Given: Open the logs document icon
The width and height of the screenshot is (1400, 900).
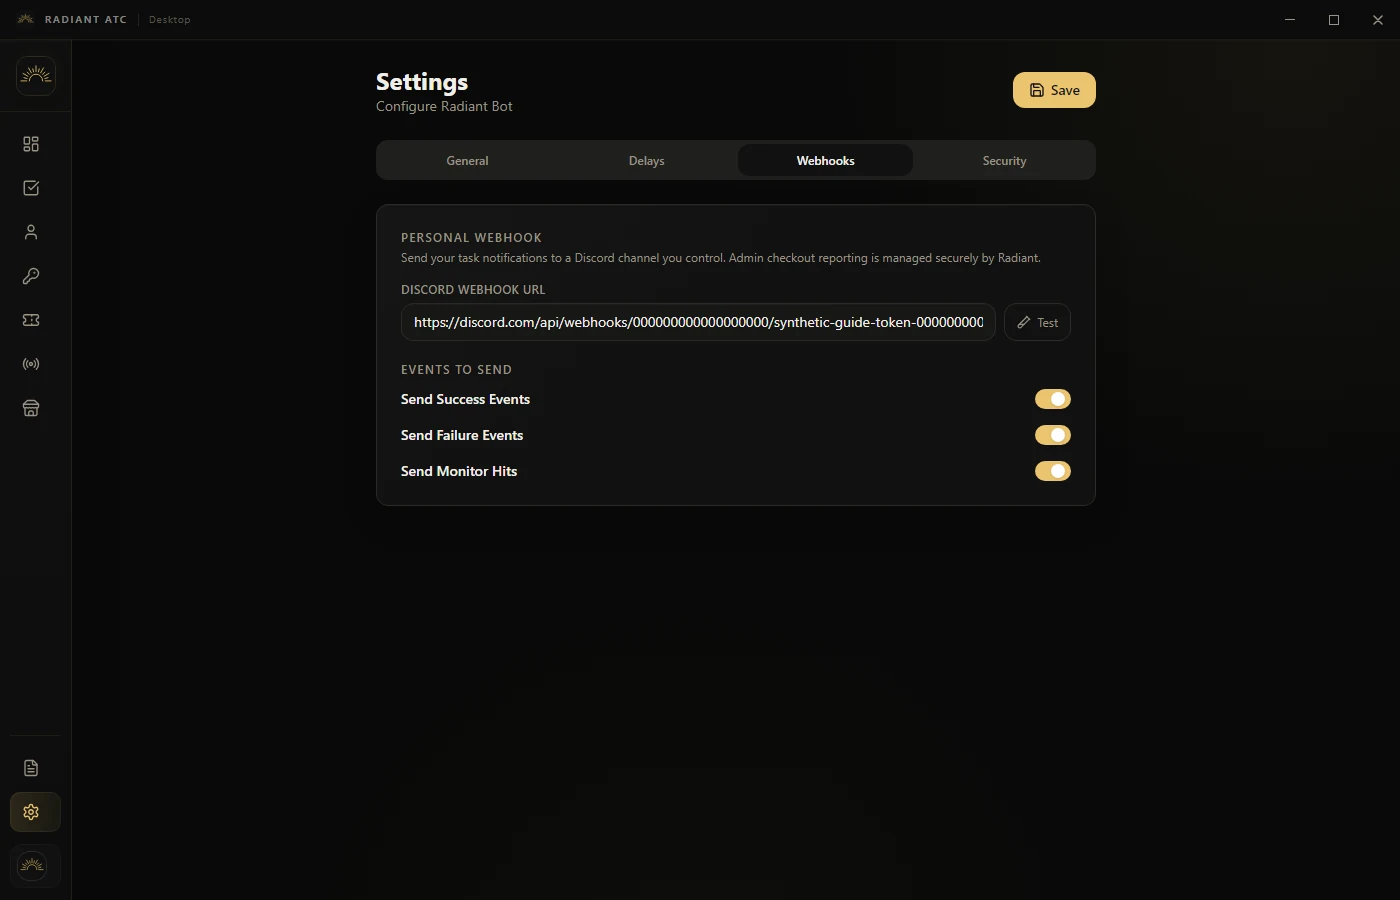Looking at the screenshot, I should pyautogui.click(x=31, y=768).
